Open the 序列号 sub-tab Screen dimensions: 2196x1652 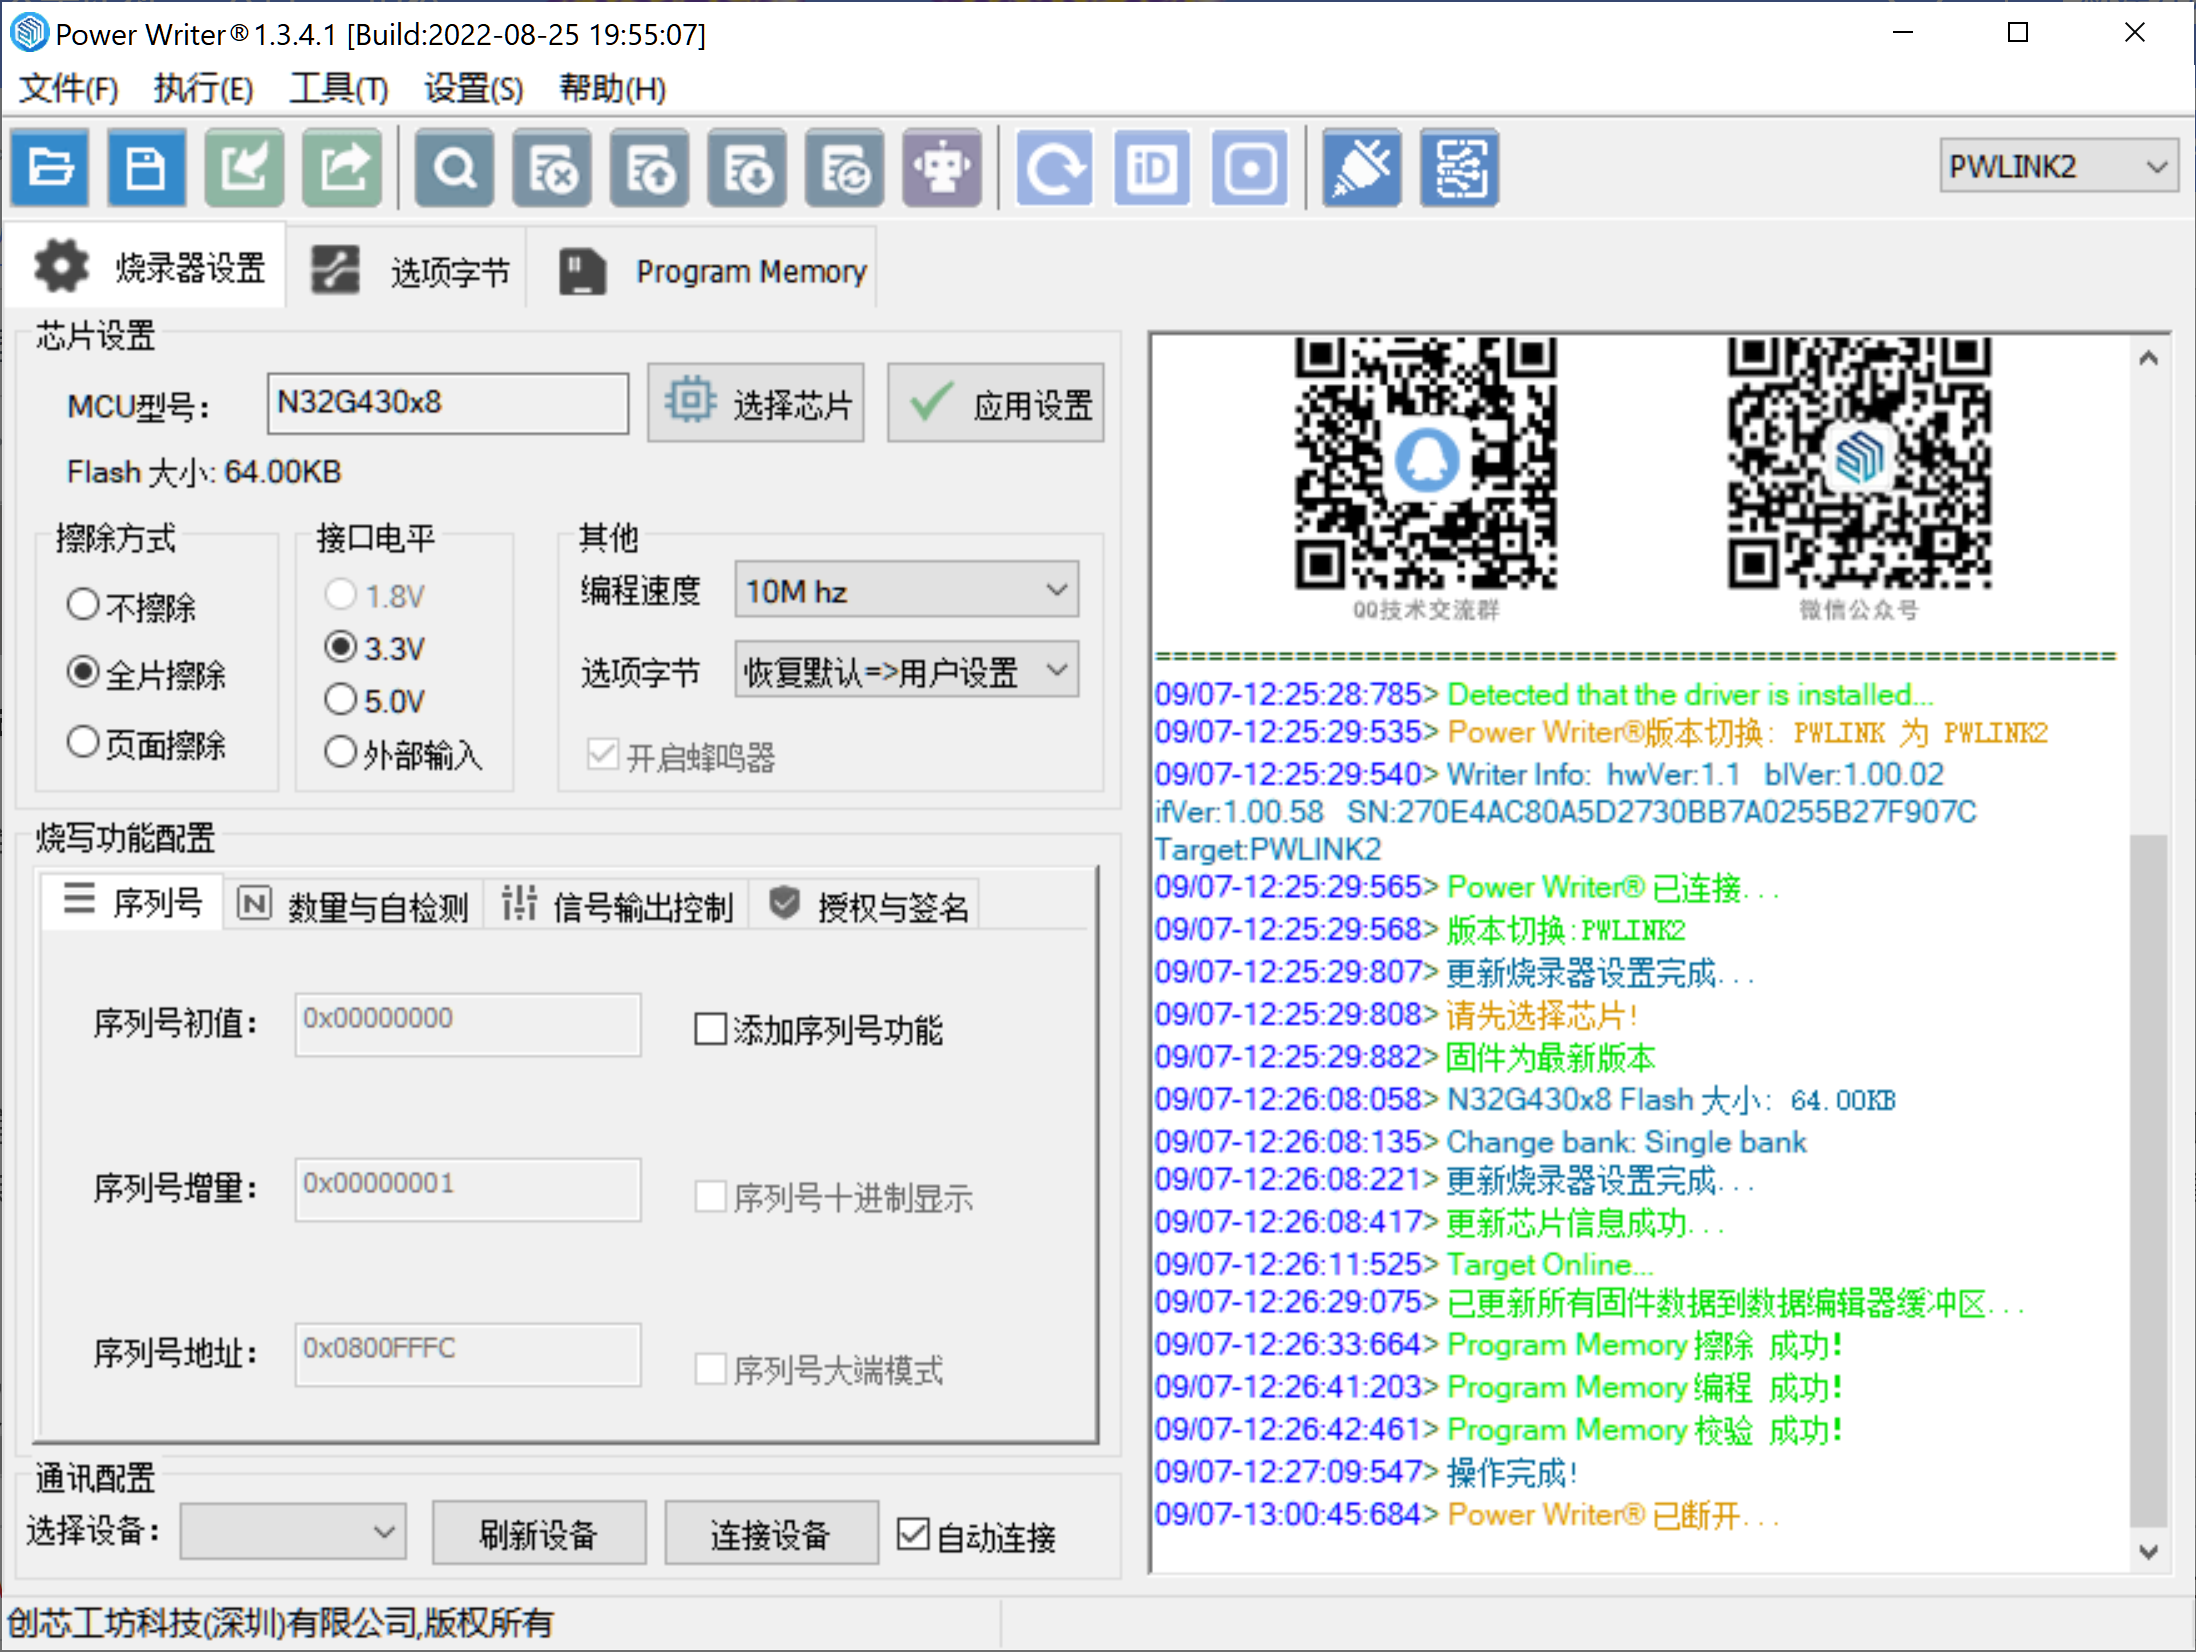[x=133, y=903]
